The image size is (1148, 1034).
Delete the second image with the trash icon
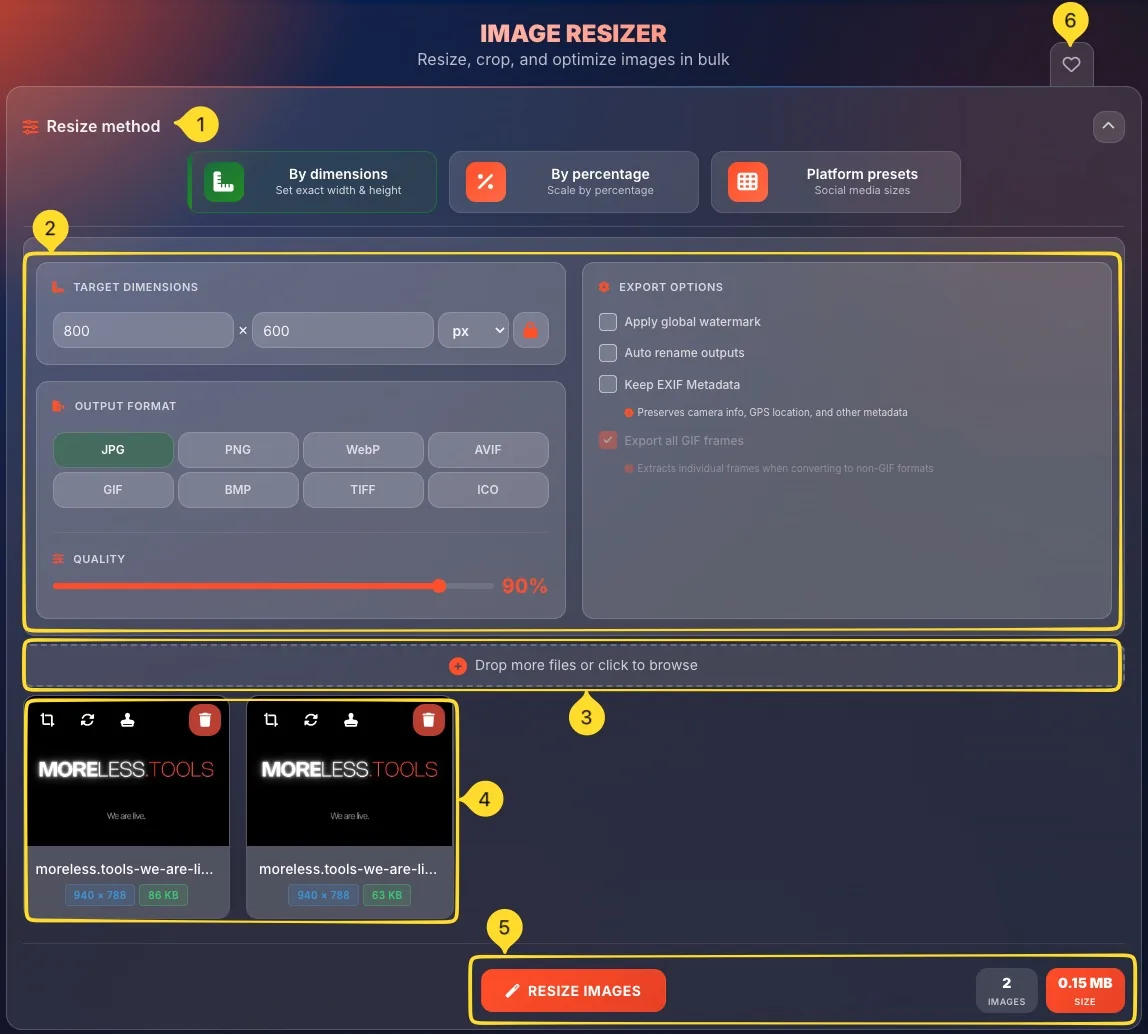coord(428,719)
